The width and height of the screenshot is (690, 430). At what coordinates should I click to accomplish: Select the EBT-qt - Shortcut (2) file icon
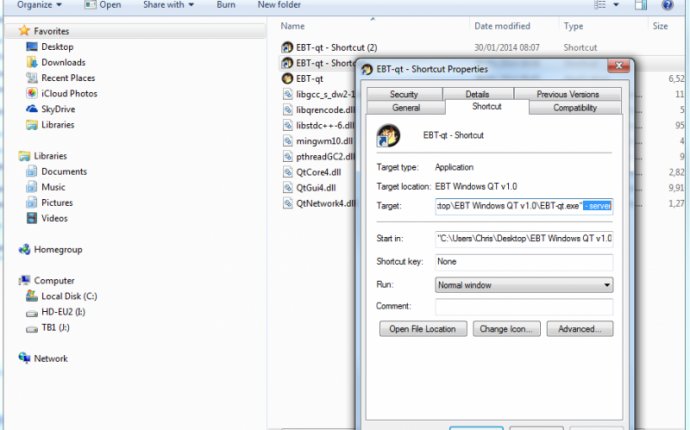(x=287, y=47)
